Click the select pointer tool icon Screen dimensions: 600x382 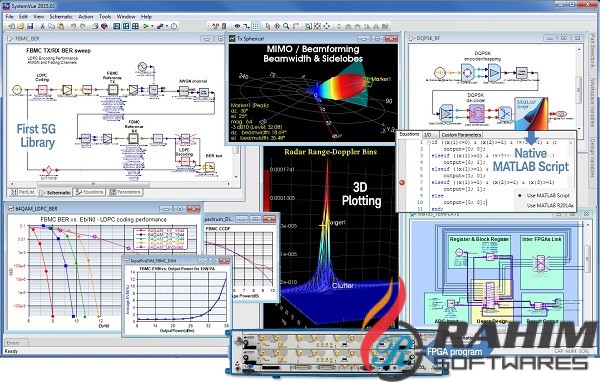[x=268, y=26]
